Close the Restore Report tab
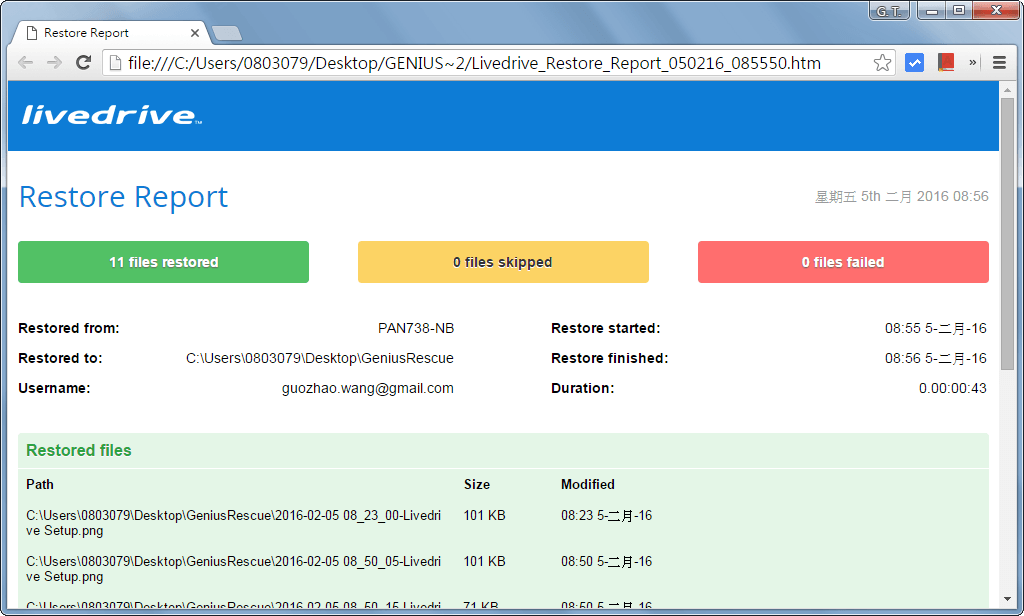This screenshot has width=1024, height=616. (x=195, y=33)
